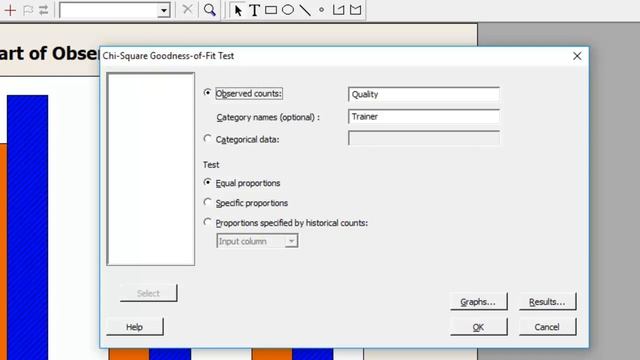This screenshot has width=640, height=360.
Task: Open the Results options dialog
Action: 547,302
